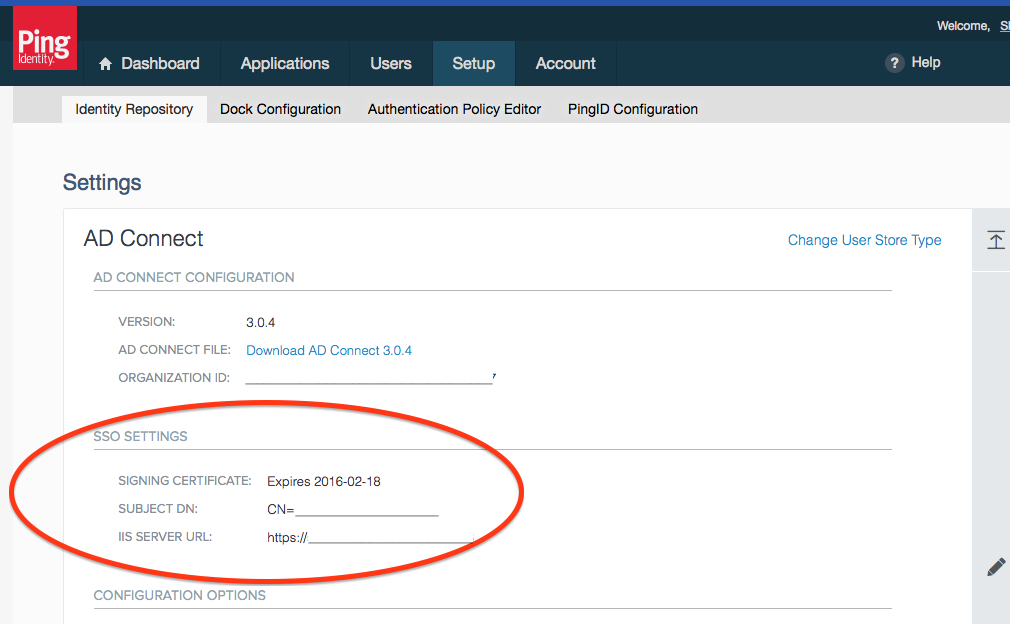Image resolution: width=1010 pixels, height=624 pixels.
Task: Open Authentication Policy Editor tab
Action: (x=454, y=109)
